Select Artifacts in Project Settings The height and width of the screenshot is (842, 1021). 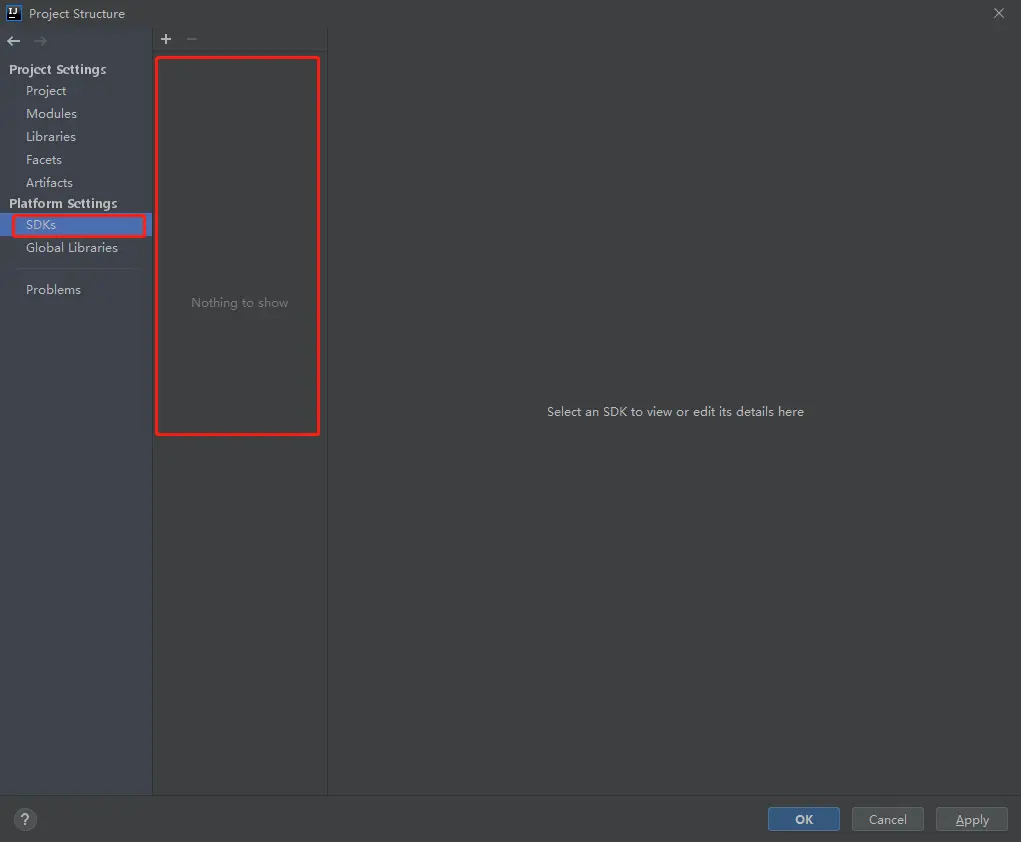(x=49, y=182)
